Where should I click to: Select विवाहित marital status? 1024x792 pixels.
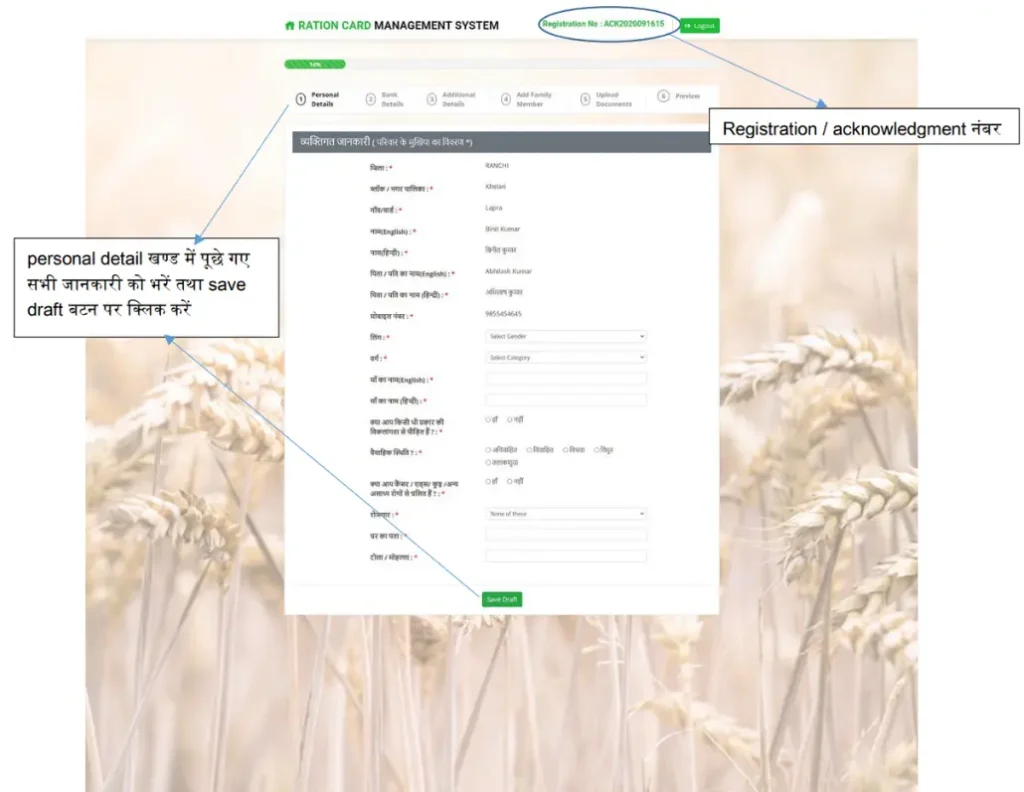point(530,450)
